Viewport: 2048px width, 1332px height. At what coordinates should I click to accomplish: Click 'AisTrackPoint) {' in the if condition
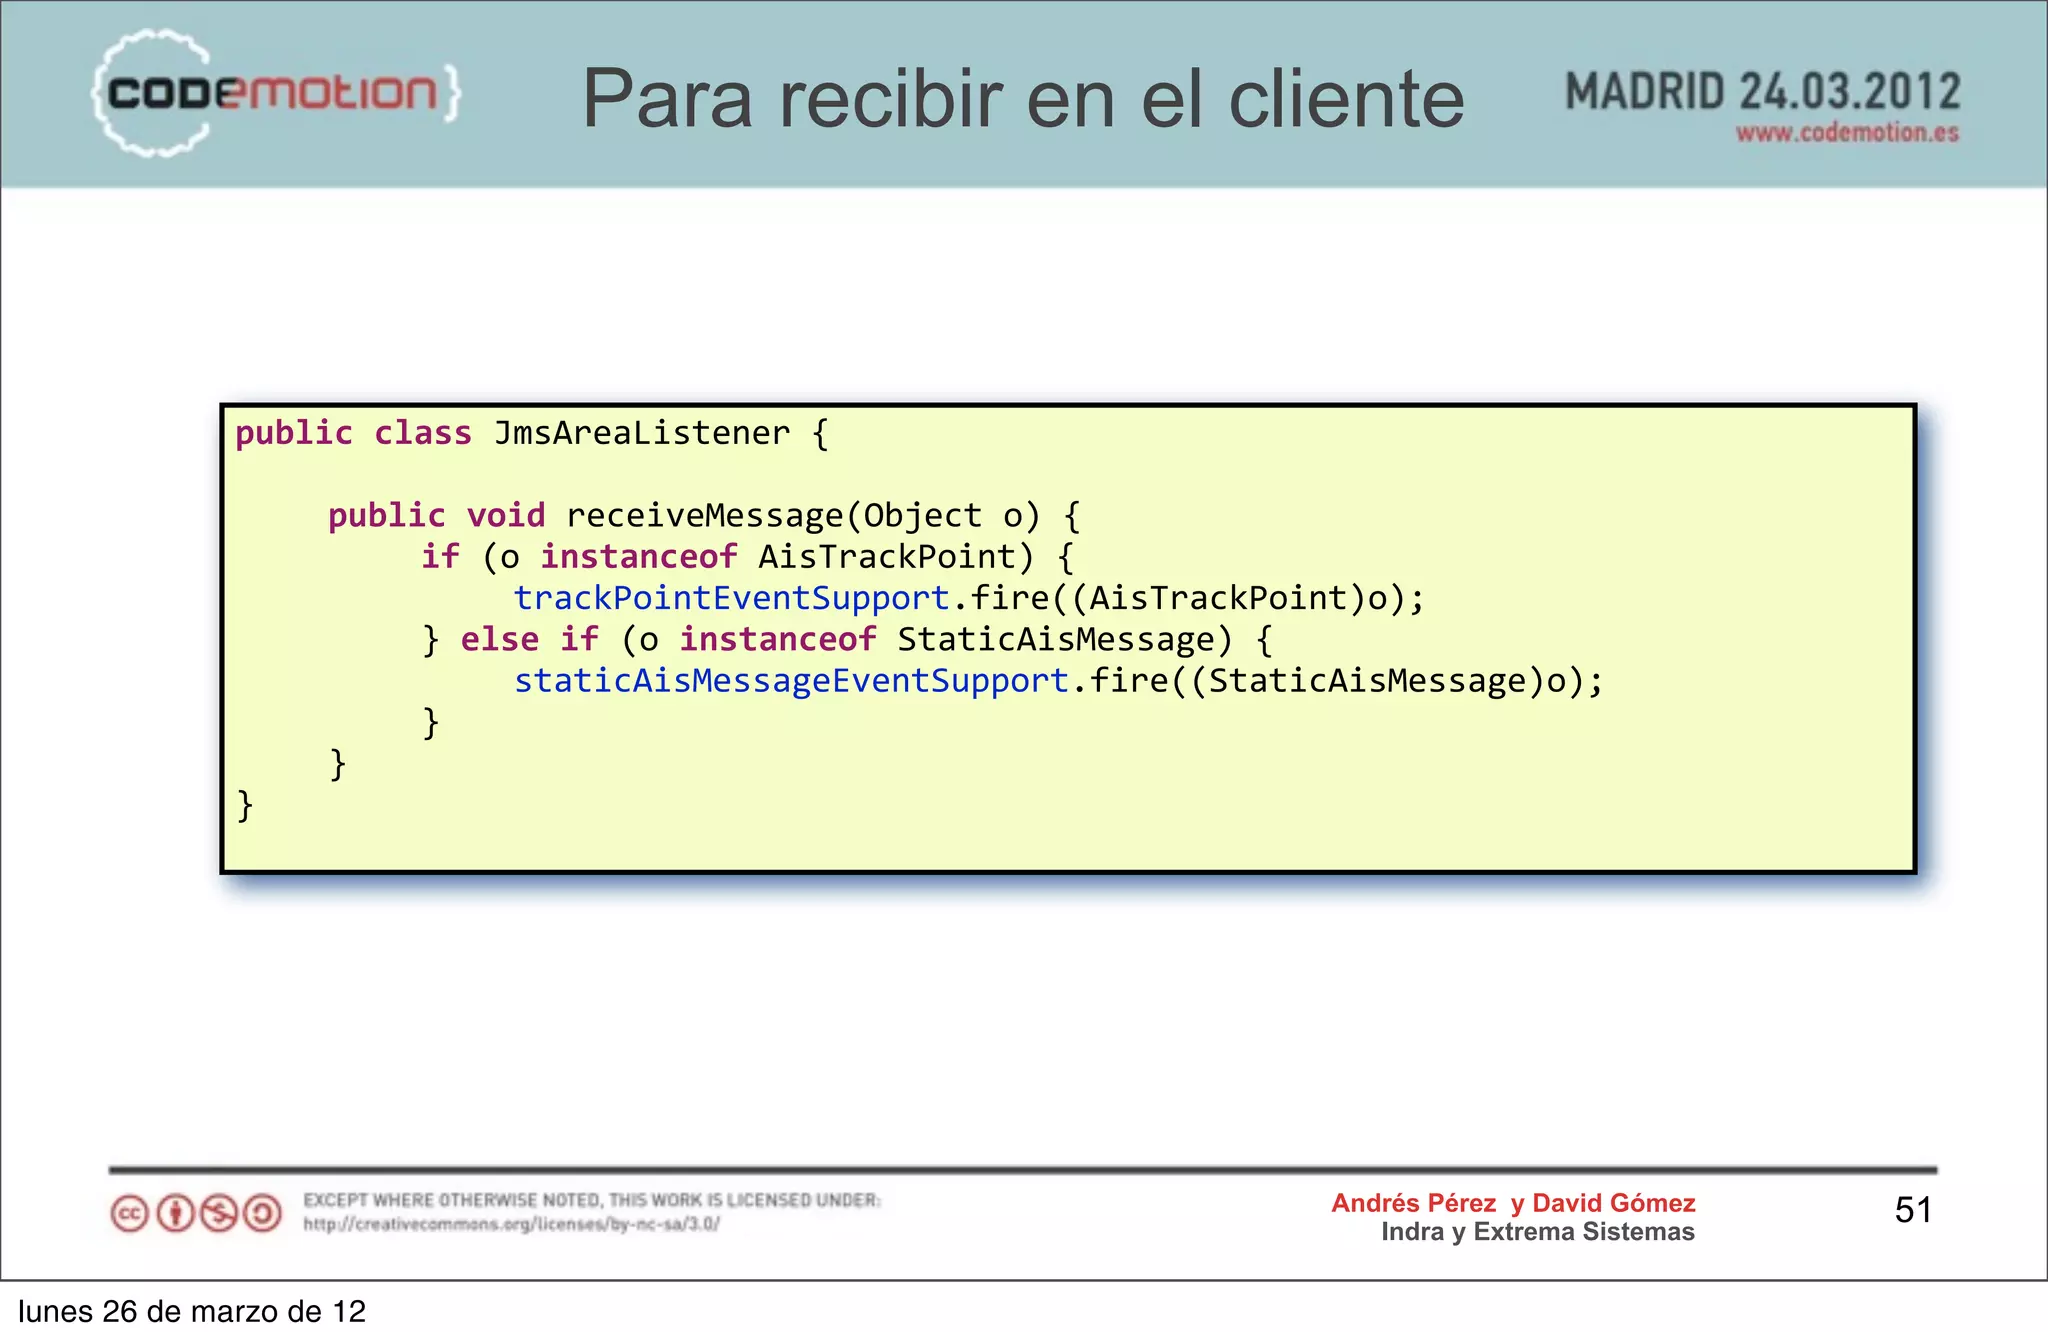click(916, 557)
